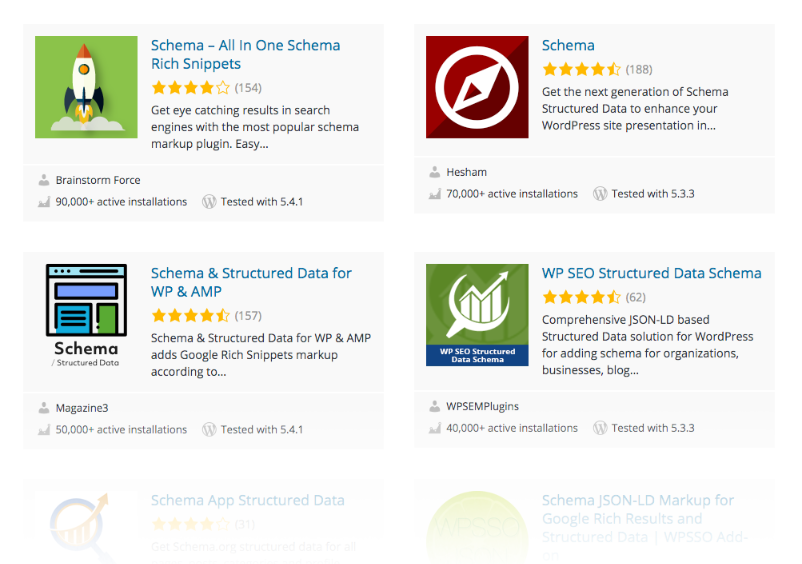Click the star rating showing 188 reviews
The height and width of the screenshot is (564, 802).
582,70
